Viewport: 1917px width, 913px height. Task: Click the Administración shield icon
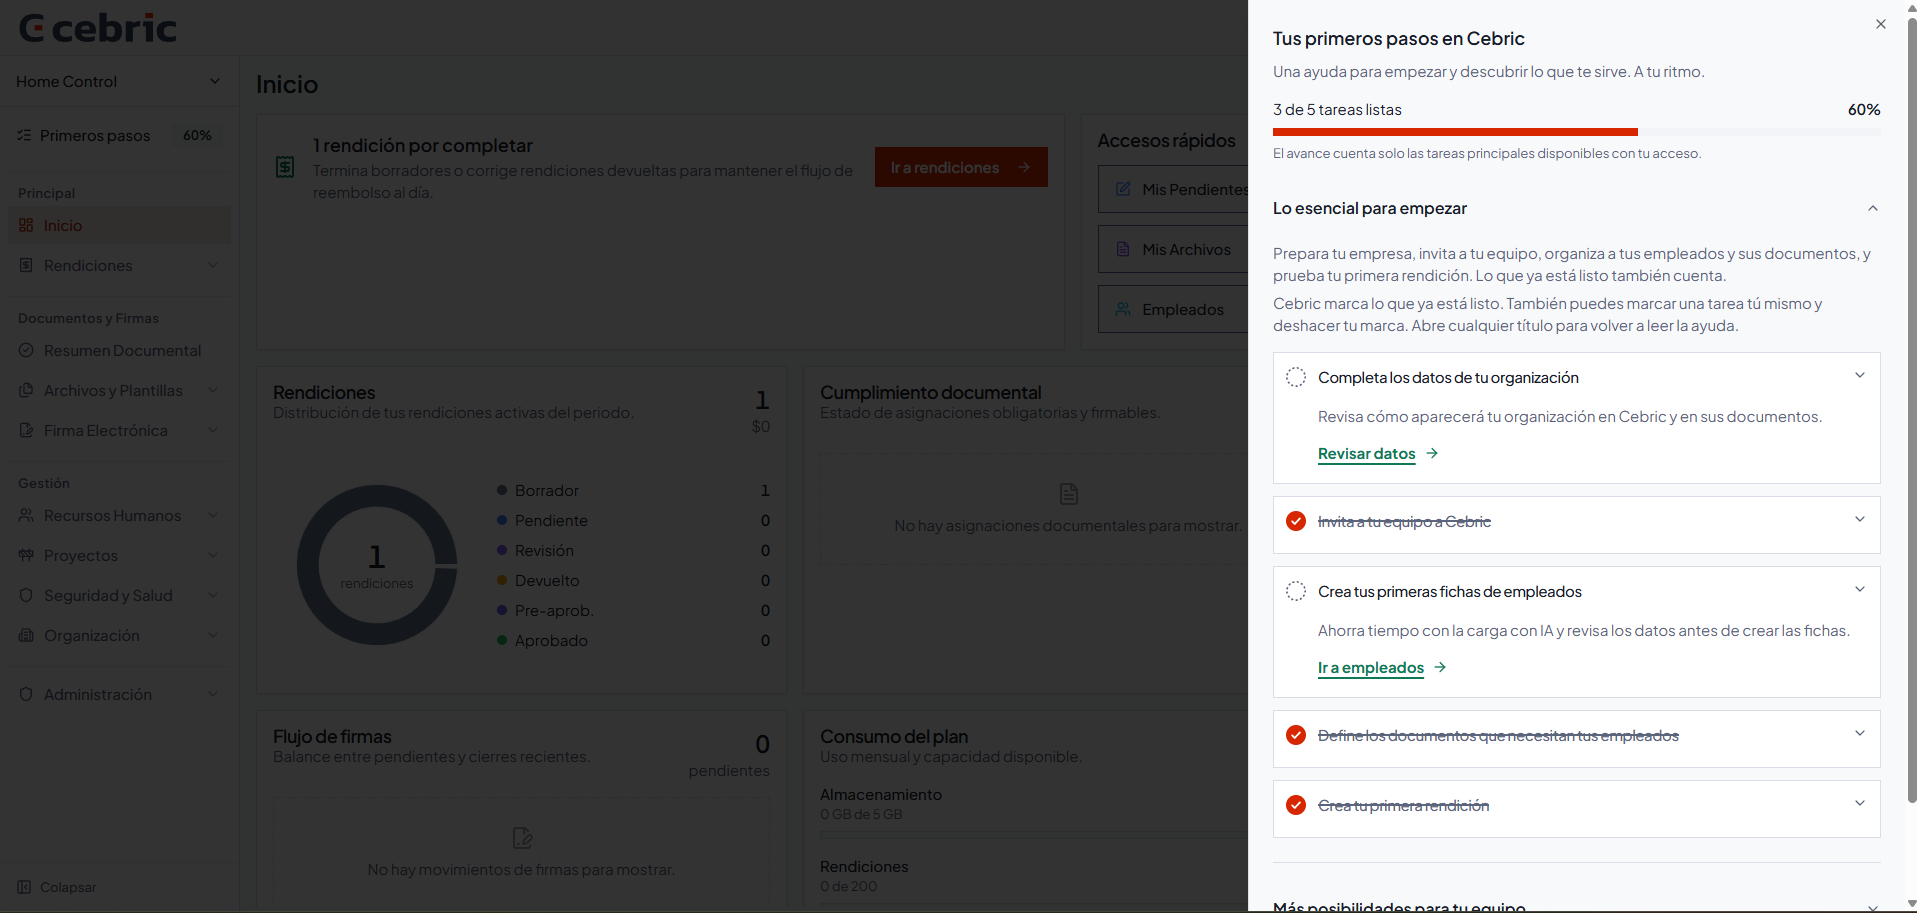(26, 694)
